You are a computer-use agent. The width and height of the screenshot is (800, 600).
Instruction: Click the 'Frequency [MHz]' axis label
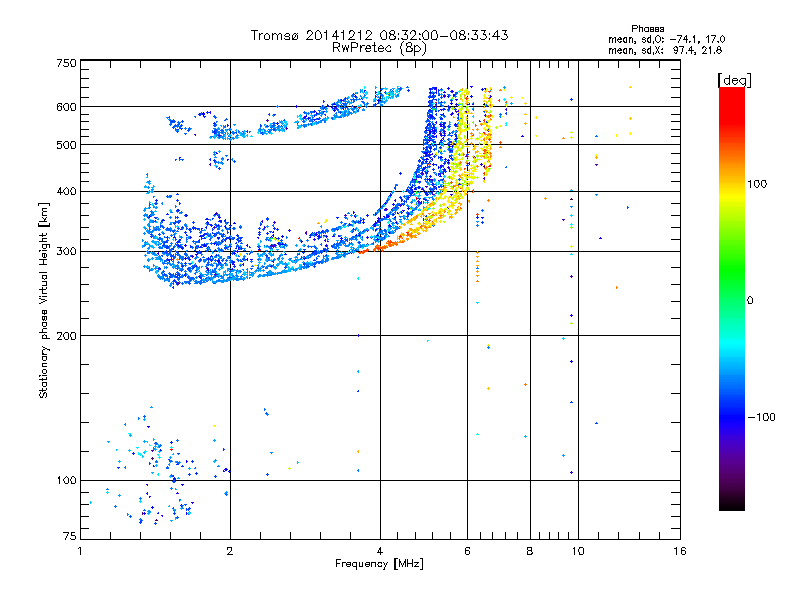pos(379,564)
